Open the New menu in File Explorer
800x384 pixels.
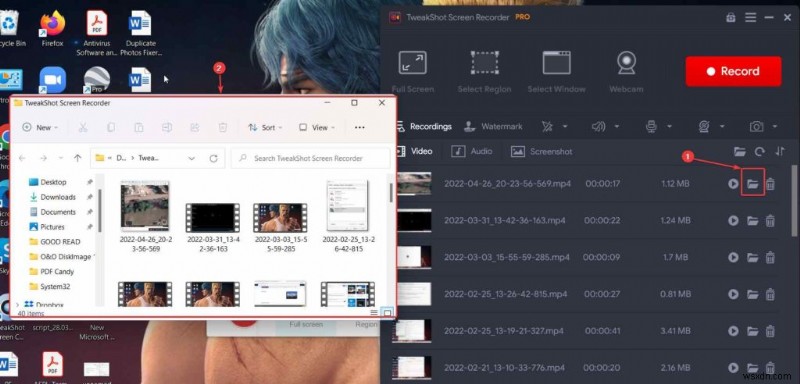pos(40,127)
